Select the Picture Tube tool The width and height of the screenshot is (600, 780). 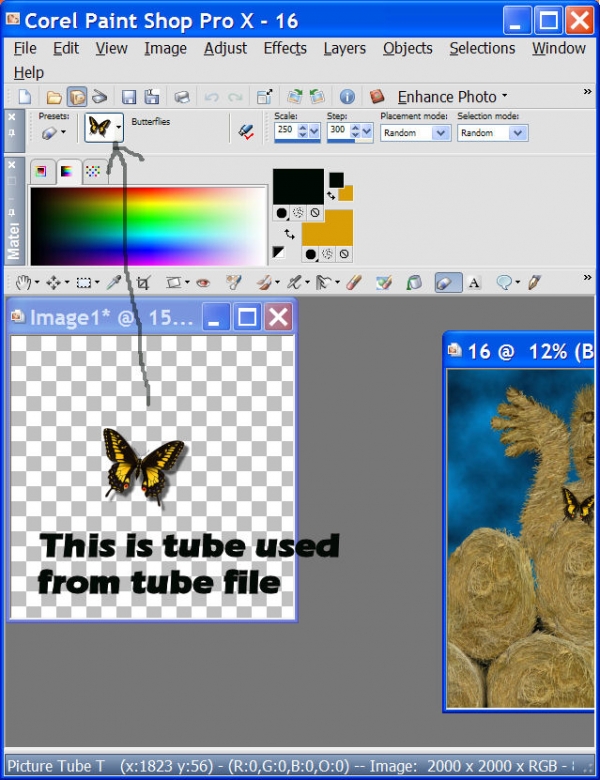448,283
